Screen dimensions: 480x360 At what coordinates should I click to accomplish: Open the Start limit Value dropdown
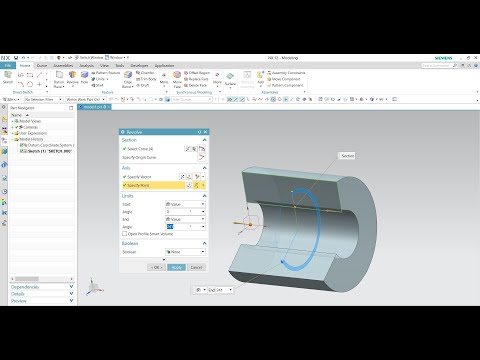(x=185, y=204)
